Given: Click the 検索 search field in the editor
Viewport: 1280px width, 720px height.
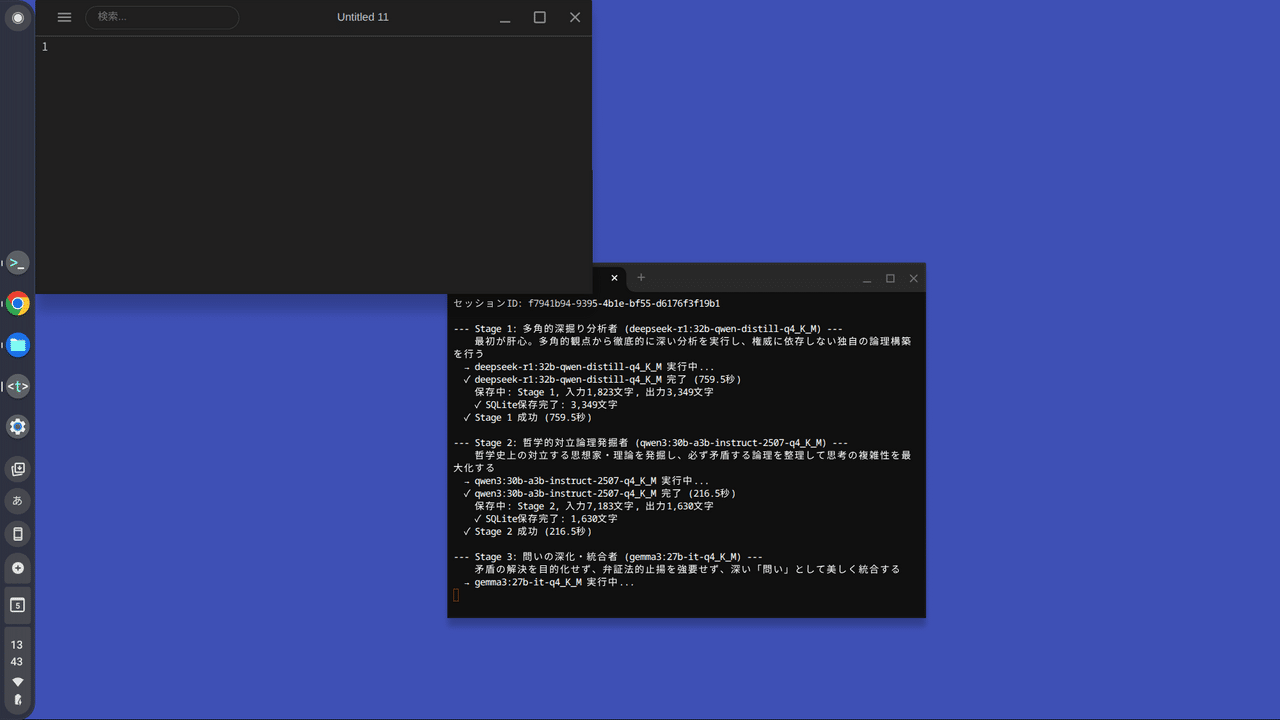Looking at the screenshot, I should (x=162, y=17).
